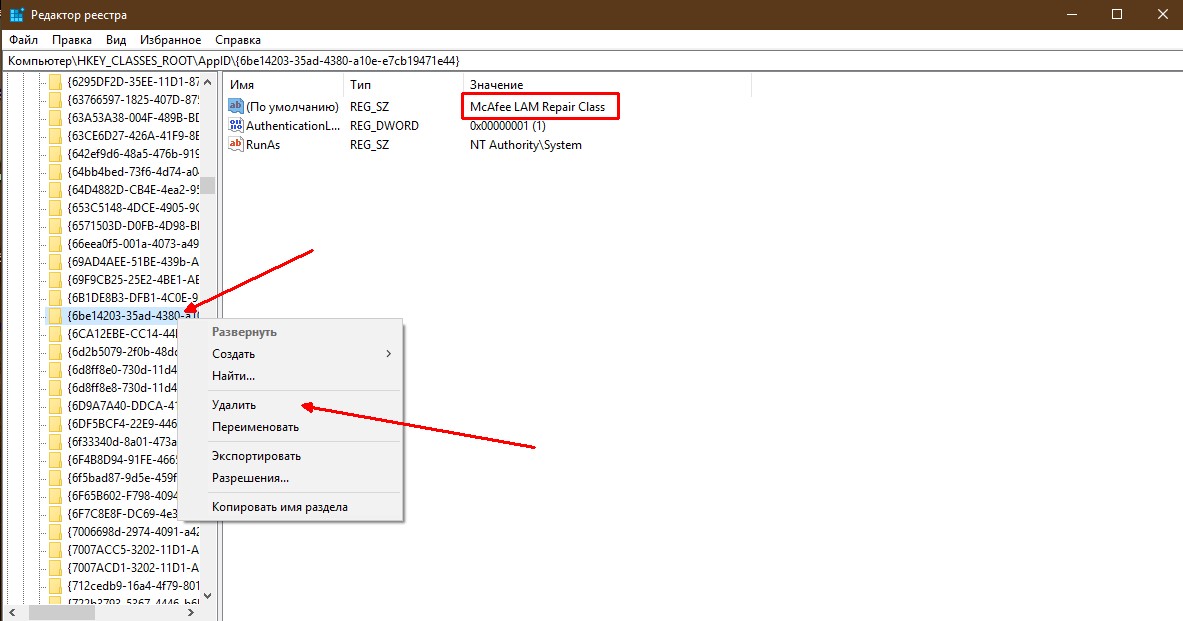The height and width of the screenshot is (621, 1183).
Task: Sort values by the Имя column header
Action: click(x=284, y=85)
